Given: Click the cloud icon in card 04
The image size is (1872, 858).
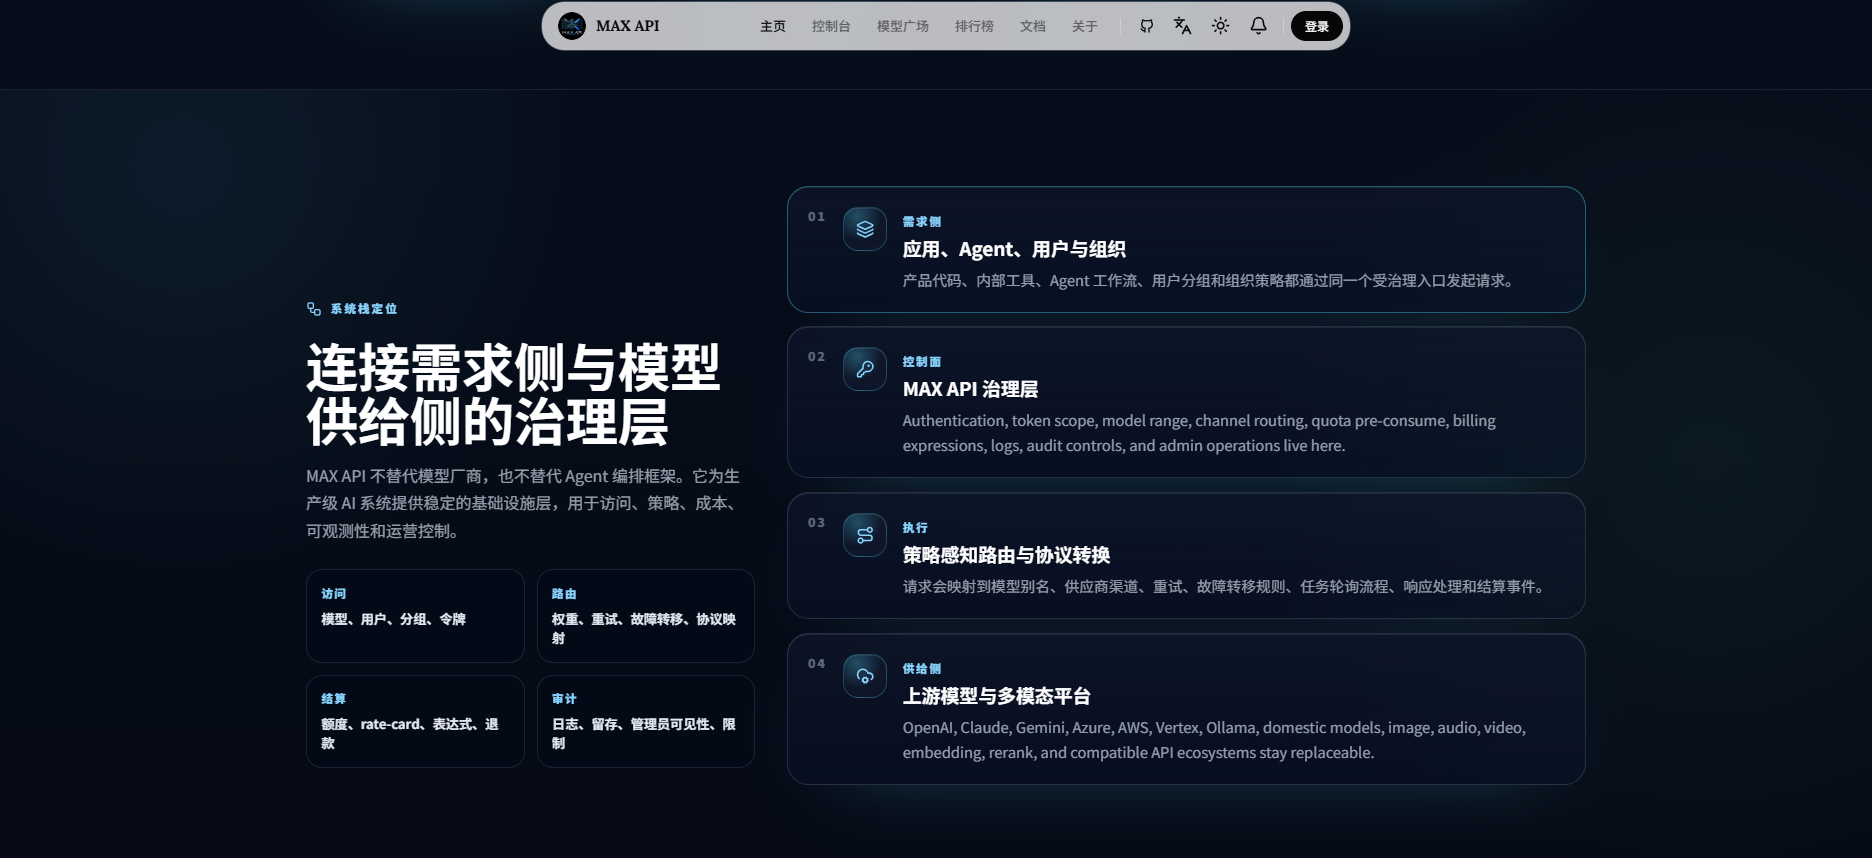Looking at the screenshot, I should [865, 676].
